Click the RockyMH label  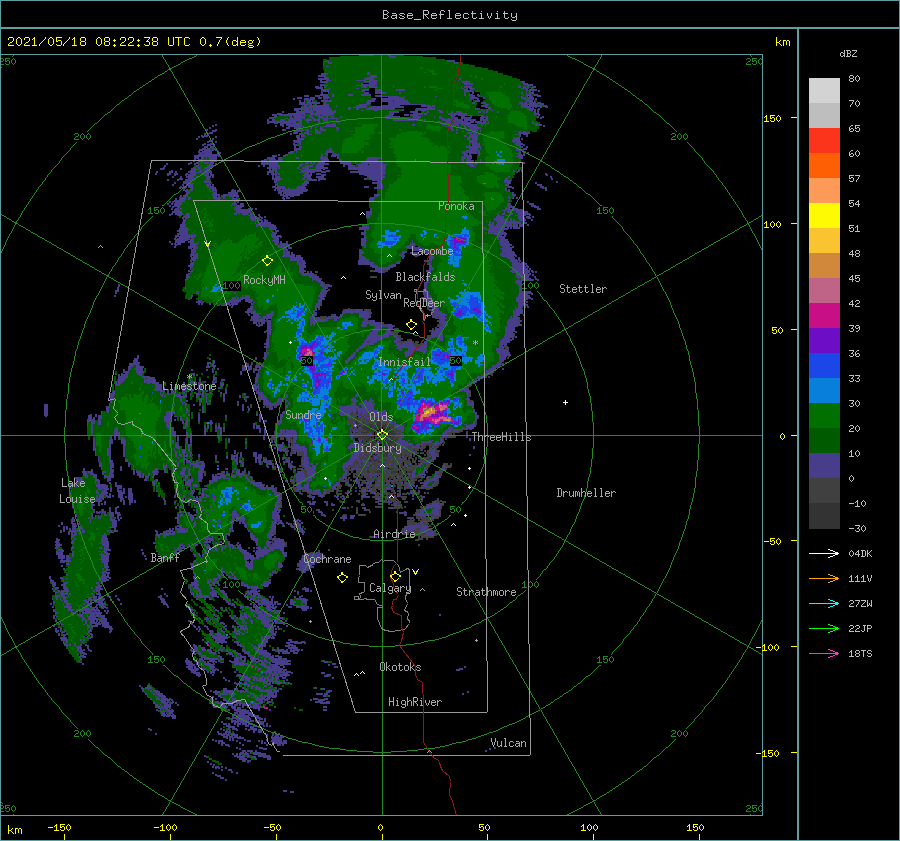point(264,280)
